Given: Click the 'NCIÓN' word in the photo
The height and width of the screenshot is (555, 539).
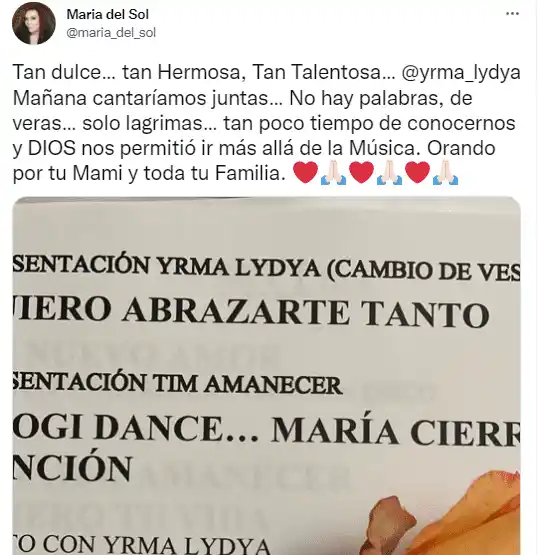Looking at the screenshot, I should coord(72,467).
